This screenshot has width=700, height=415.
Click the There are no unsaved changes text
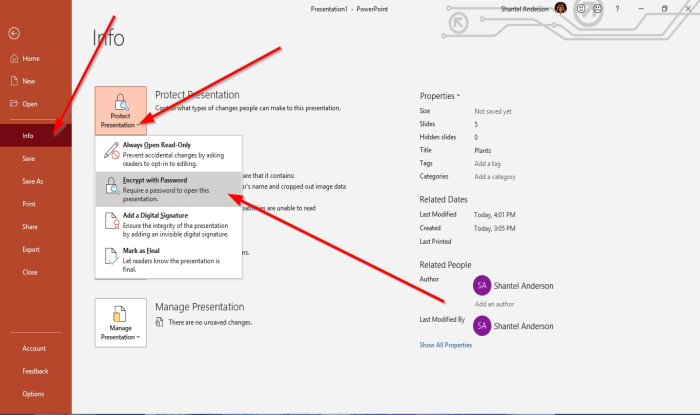pyautogui.click(x=210, y=322)
